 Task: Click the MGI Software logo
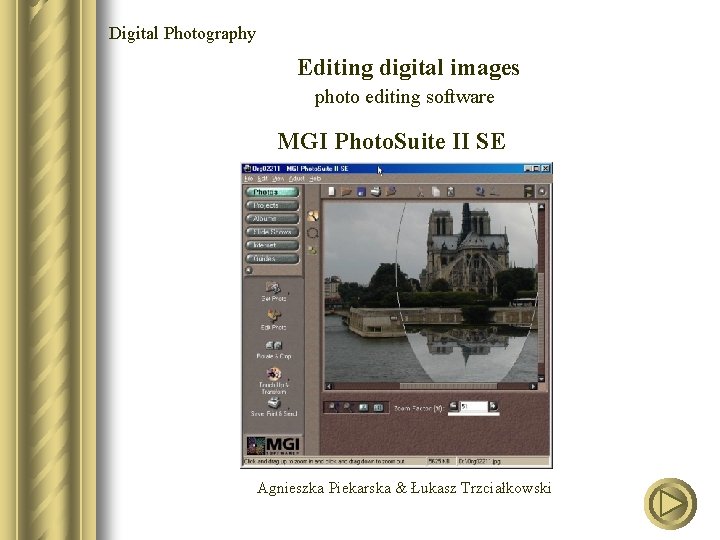[273, 444]
